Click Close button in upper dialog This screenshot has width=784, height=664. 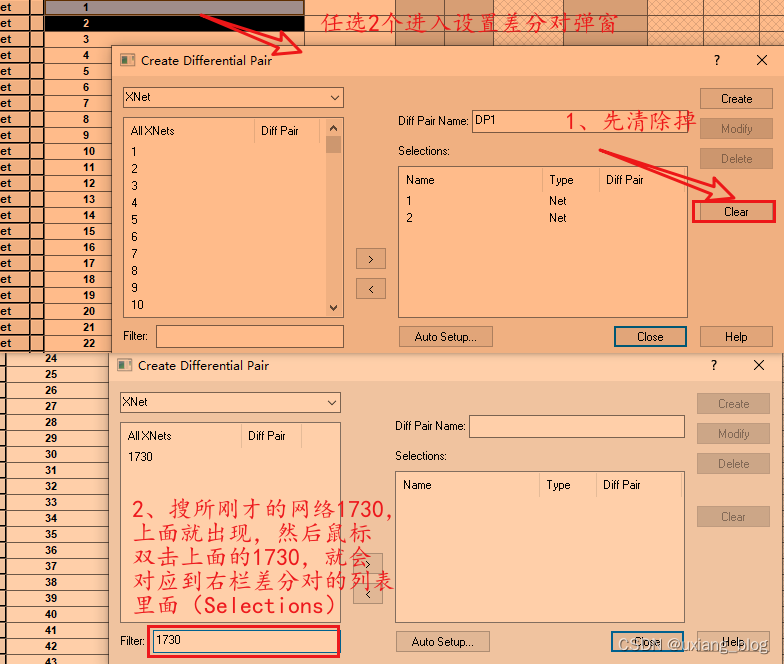pyautogui.click(x=650, y=336)
